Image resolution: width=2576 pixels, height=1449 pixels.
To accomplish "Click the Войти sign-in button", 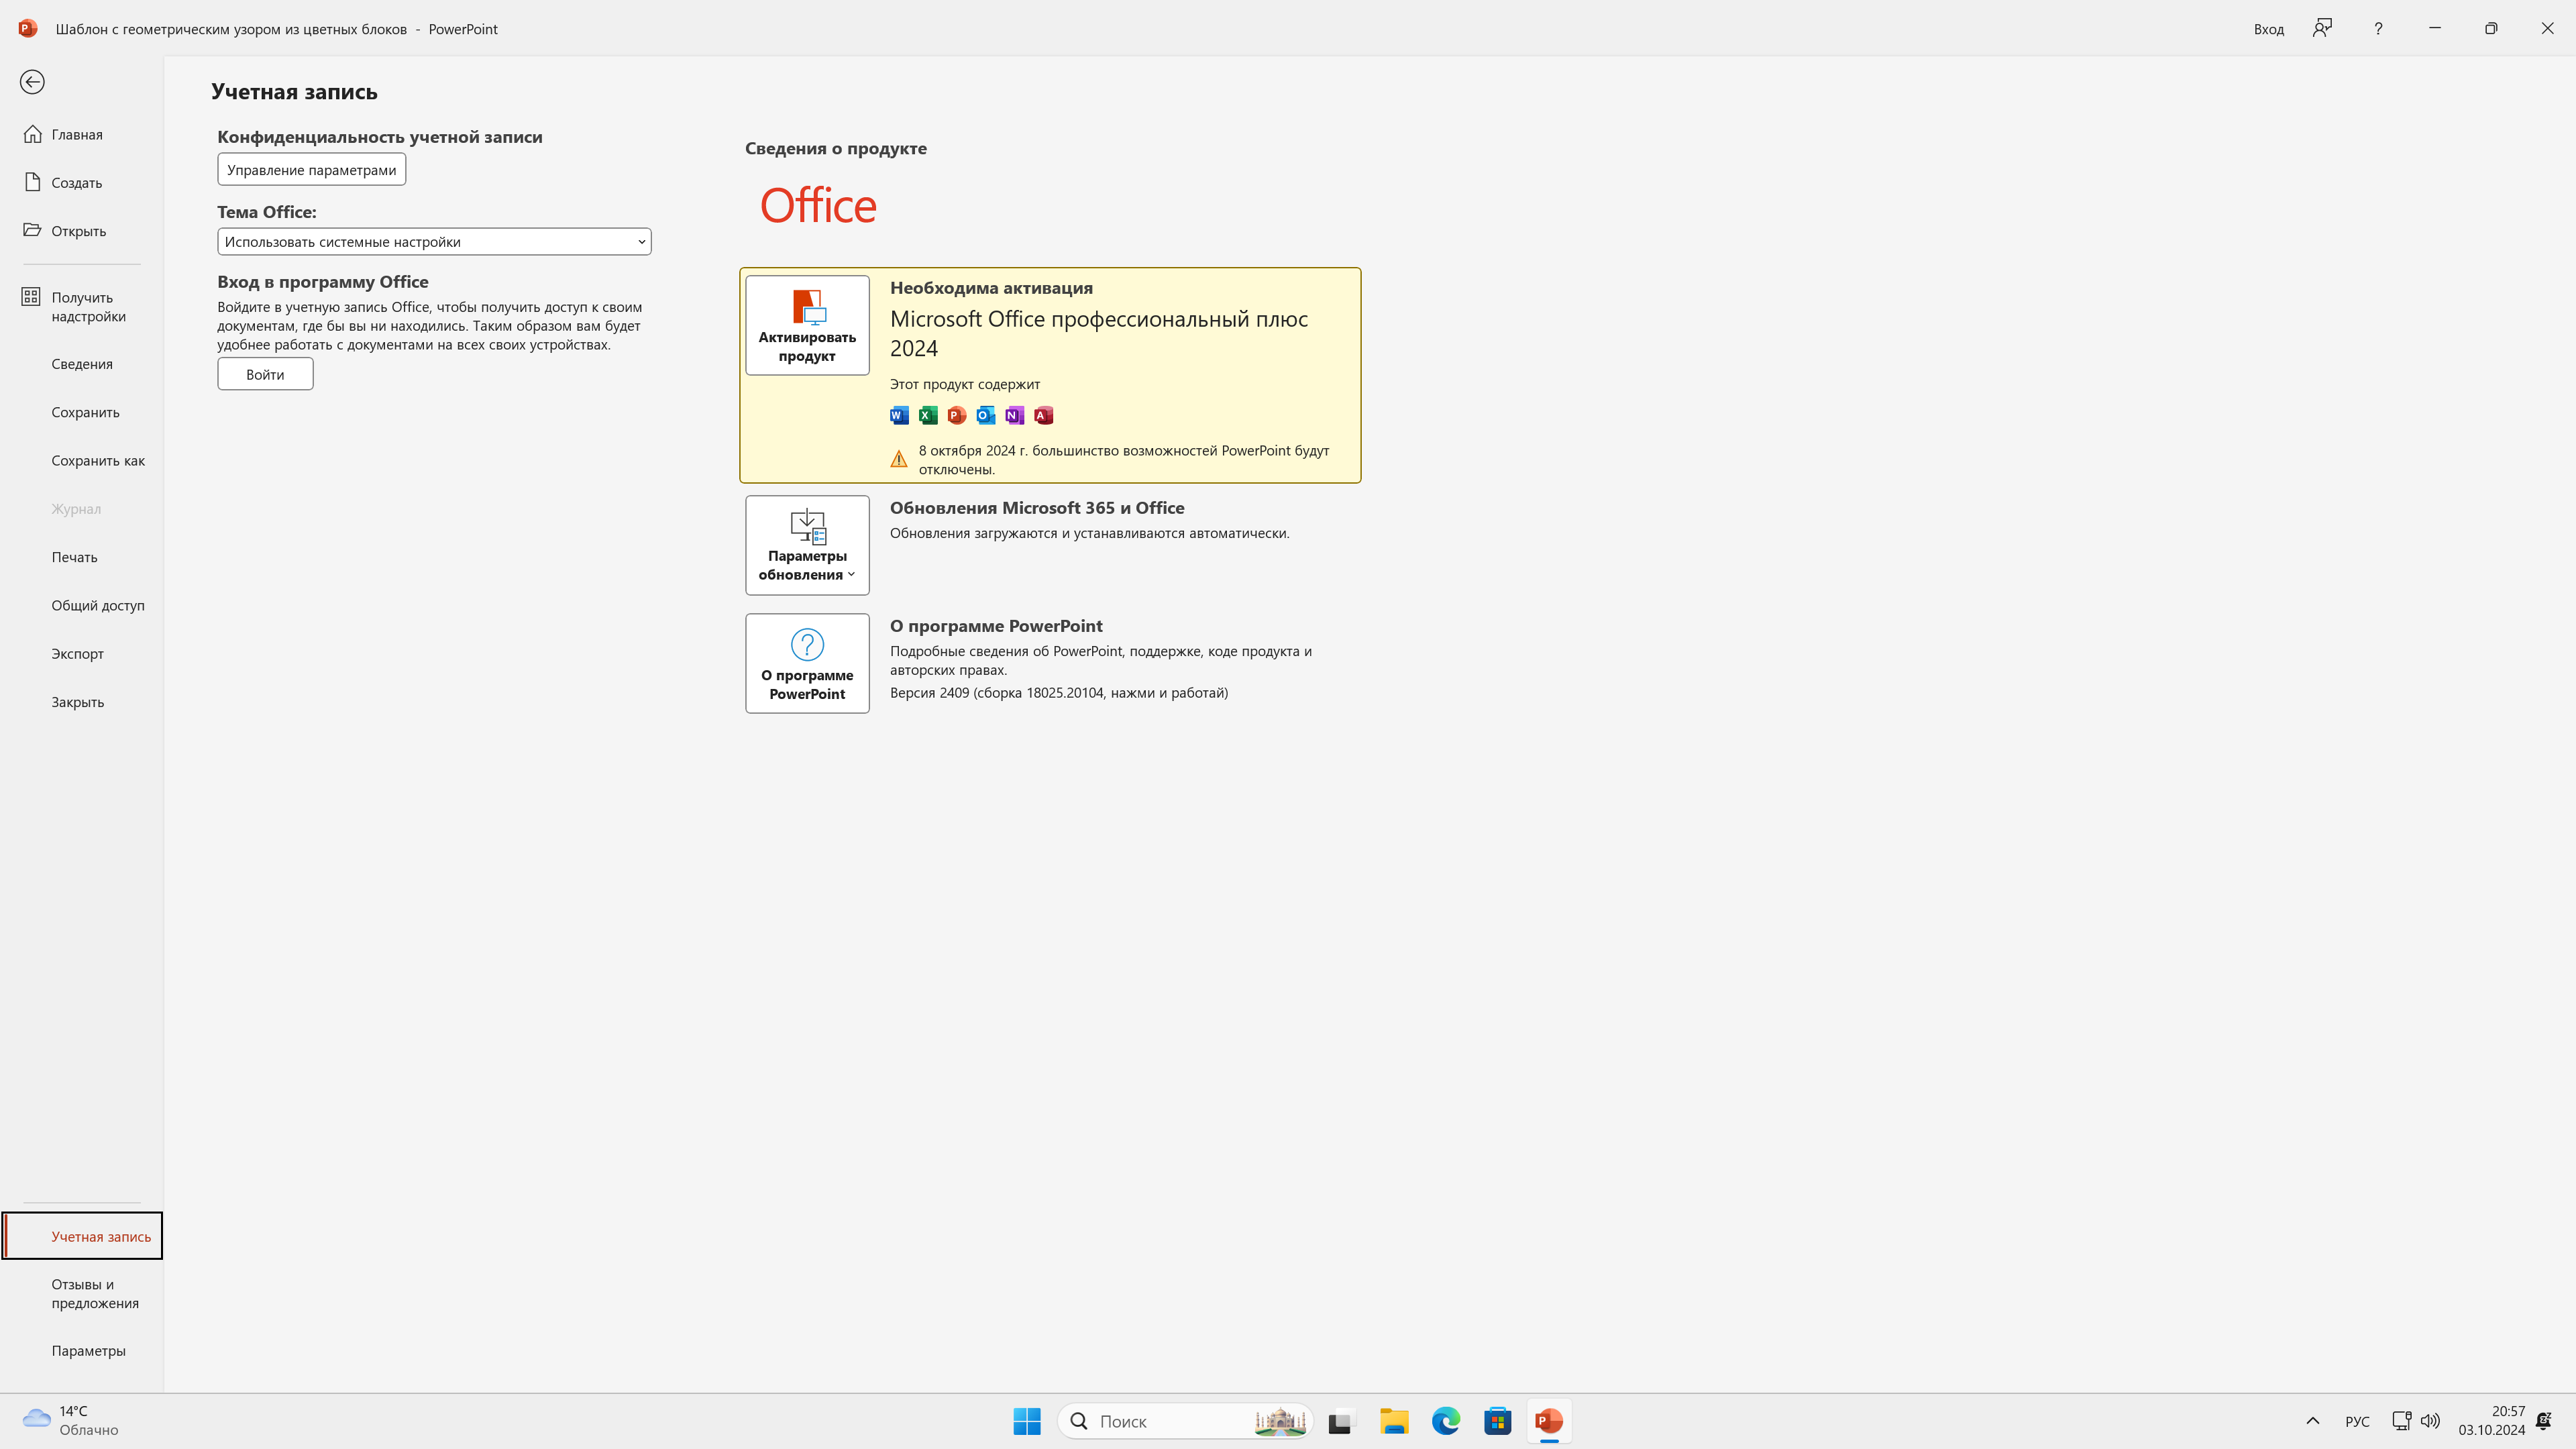I will click(265, 374).
